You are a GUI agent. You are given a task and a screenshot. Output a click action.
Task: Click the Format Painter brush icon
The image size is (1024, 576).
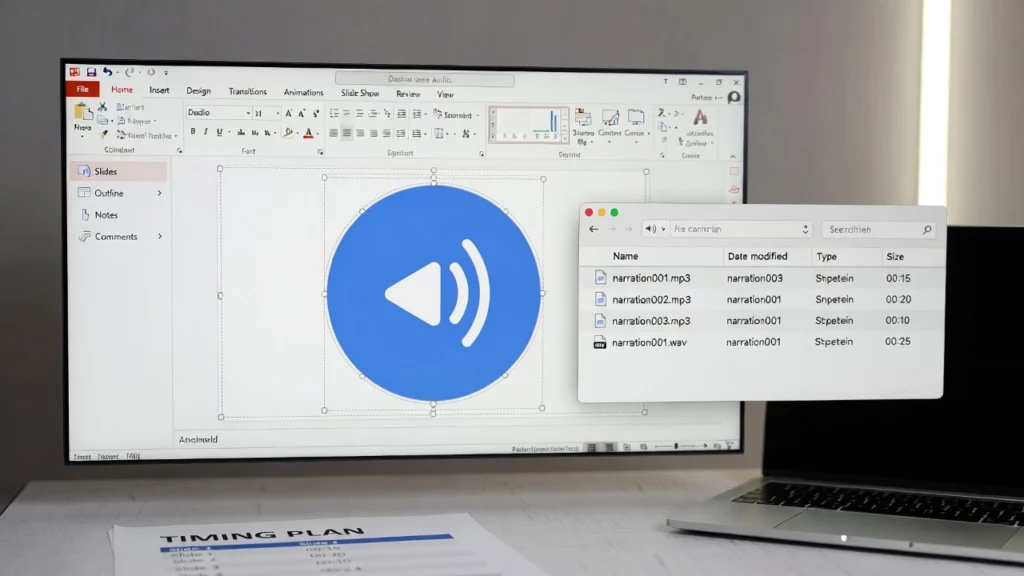(103, 135)
